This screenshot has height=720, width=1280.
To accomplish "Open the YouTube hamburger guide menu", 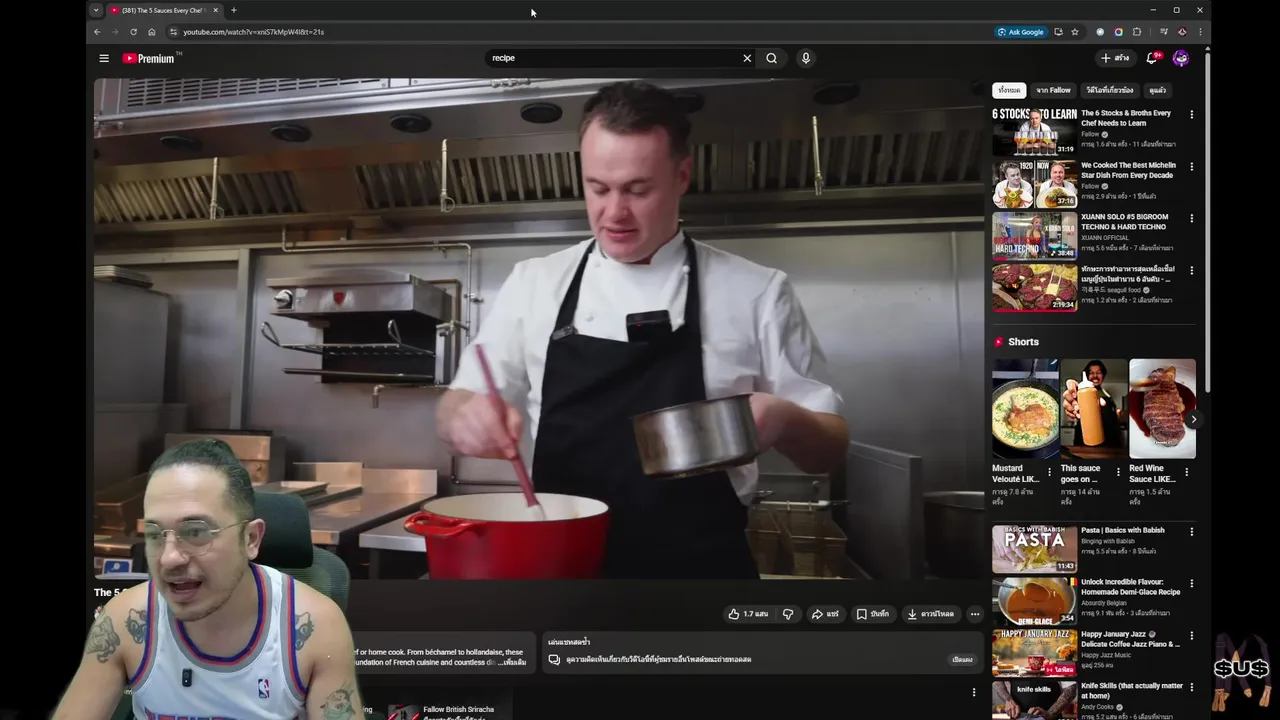I will pyautogui.click(x=104, y=58).
